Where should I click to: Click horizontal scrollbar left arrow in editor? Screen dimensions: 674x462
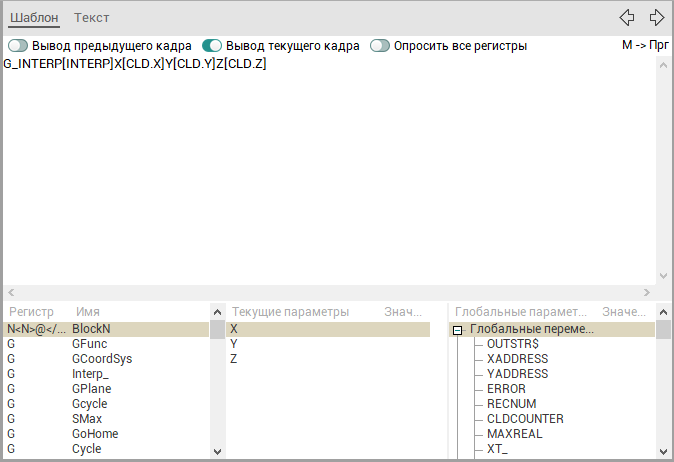[x=11, y=292]
